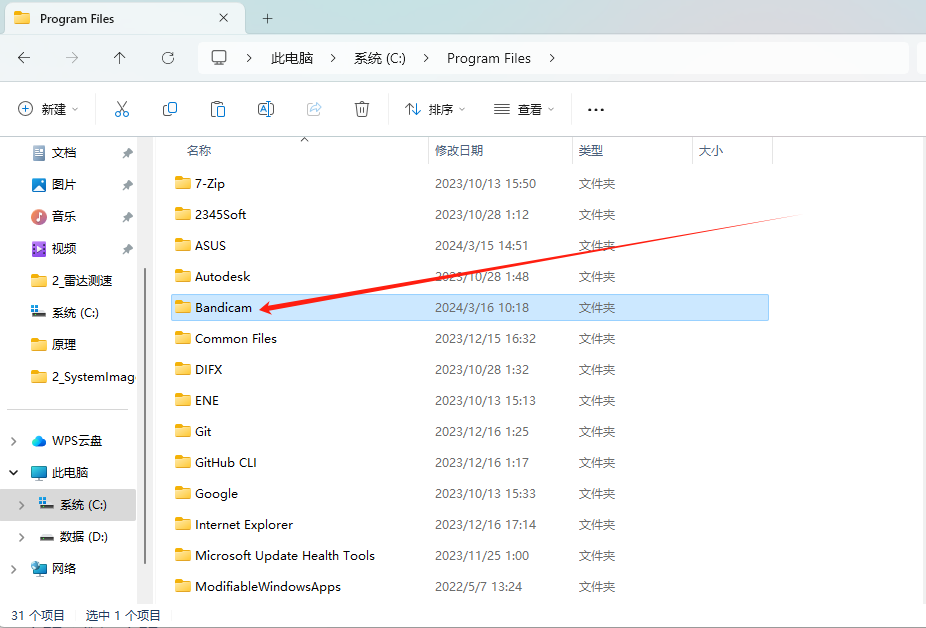Select 数据 (D:) drive in navigation pane
The height and width of the screenshot is (628, 926).
pyautogui.click(x=74, y=537)
